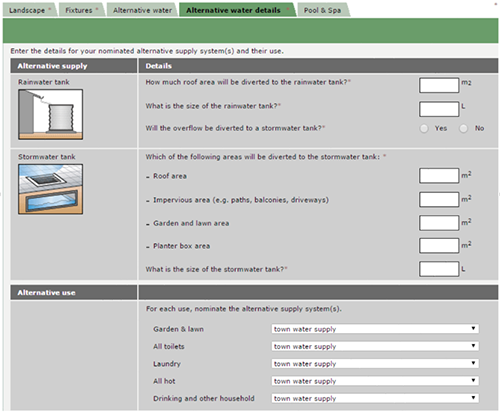The image size is (500, 412).
Task: Open the Pool & Spa tab
Action: (x=323, y=10)
